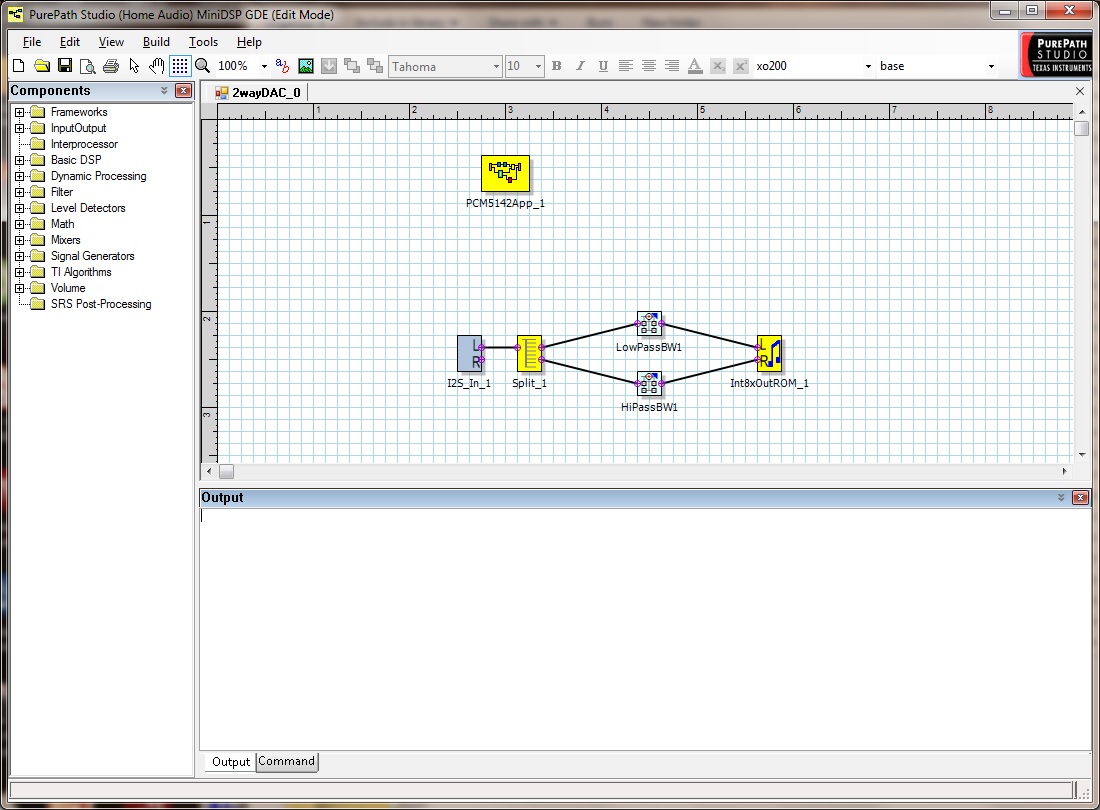This screenshot has height=810, width=1100.
Task: Expand the Dynamic Processing folder
Action: coord(20,176)
